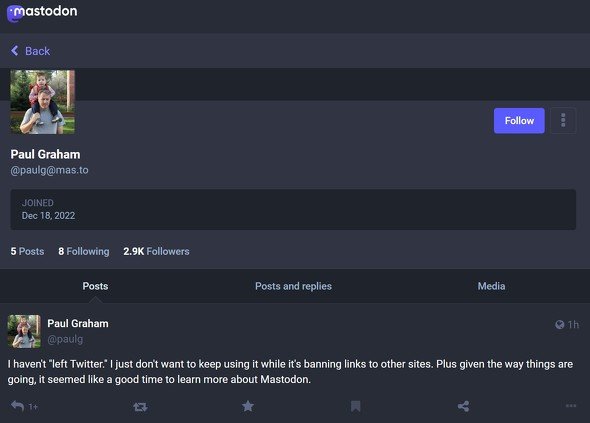Bookmark the post about leaving Twitter
This screenshot has width=590, height=423.
pos(356,406)
